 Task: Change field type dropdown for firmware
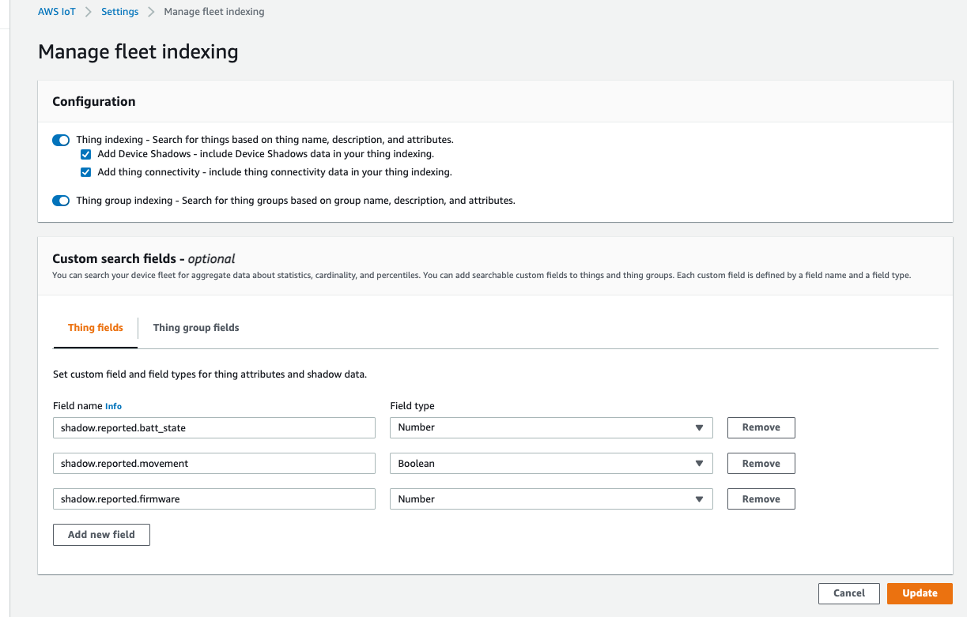coord(550,498)
